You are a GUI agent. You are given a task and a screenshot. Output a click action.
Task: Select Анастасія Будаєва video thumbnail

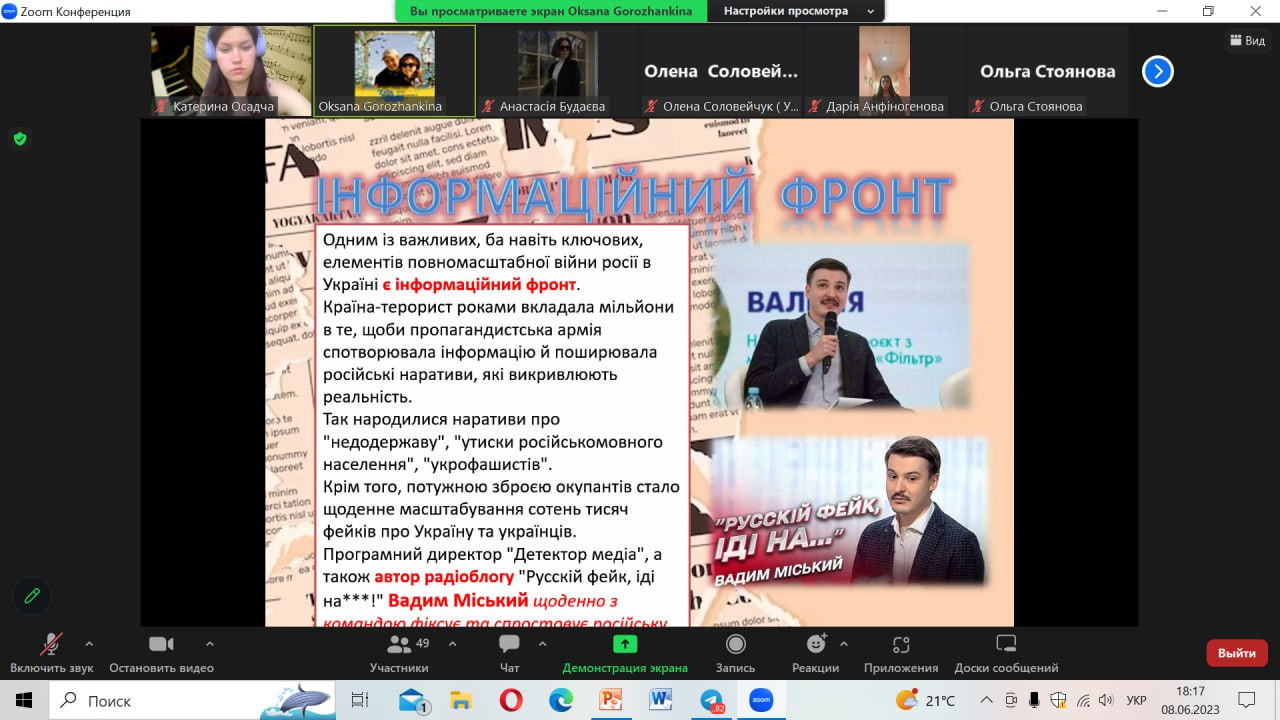click(558, 71)
